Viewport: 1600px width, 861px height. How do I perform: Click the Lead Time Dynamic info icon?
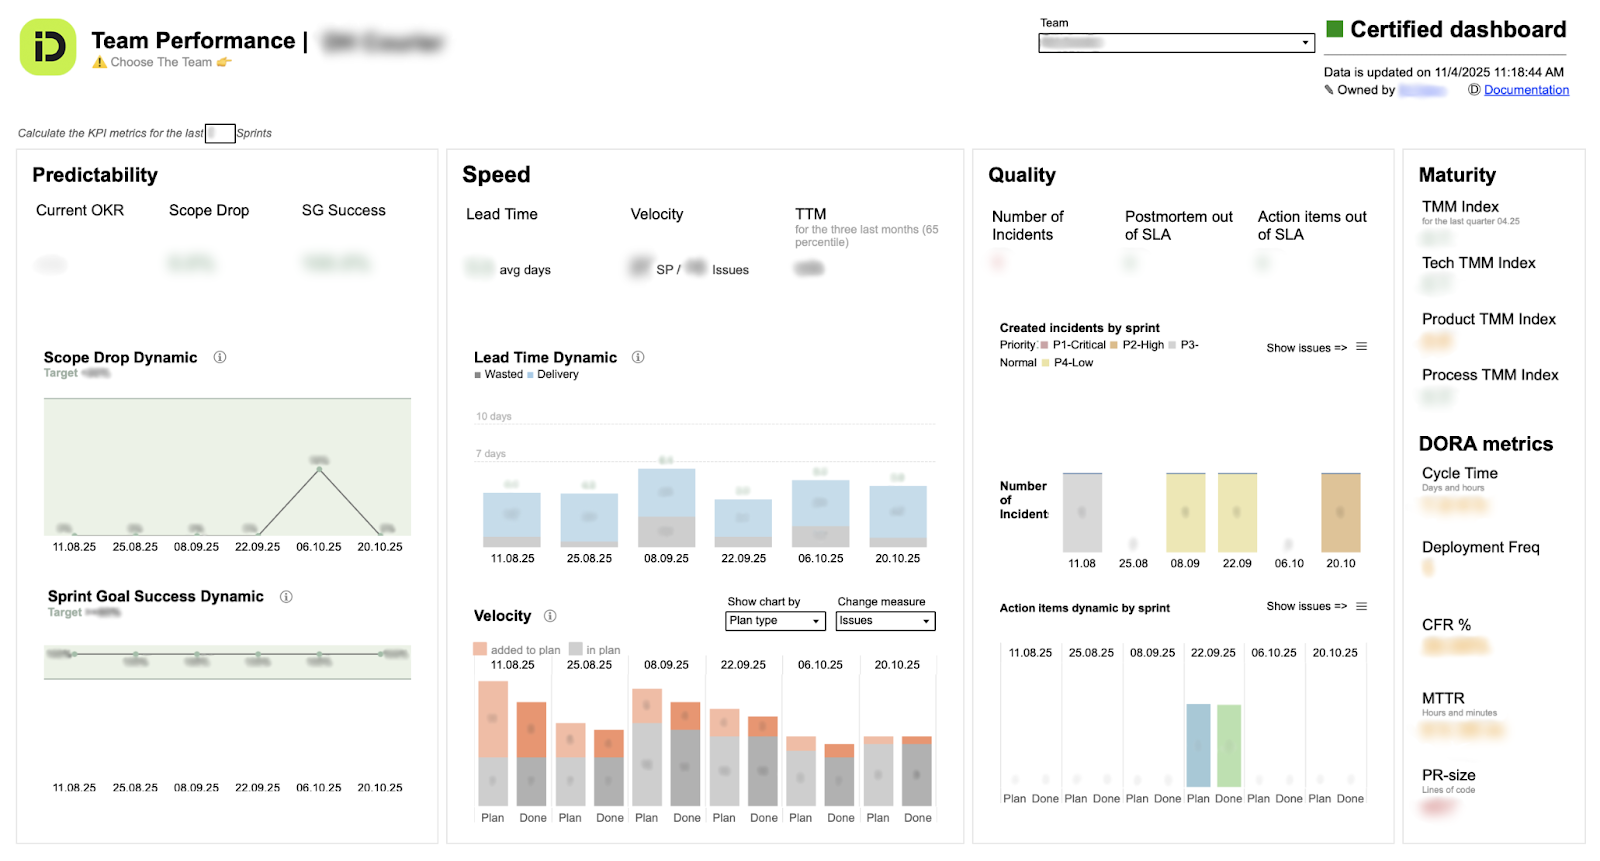click(638, 357)
